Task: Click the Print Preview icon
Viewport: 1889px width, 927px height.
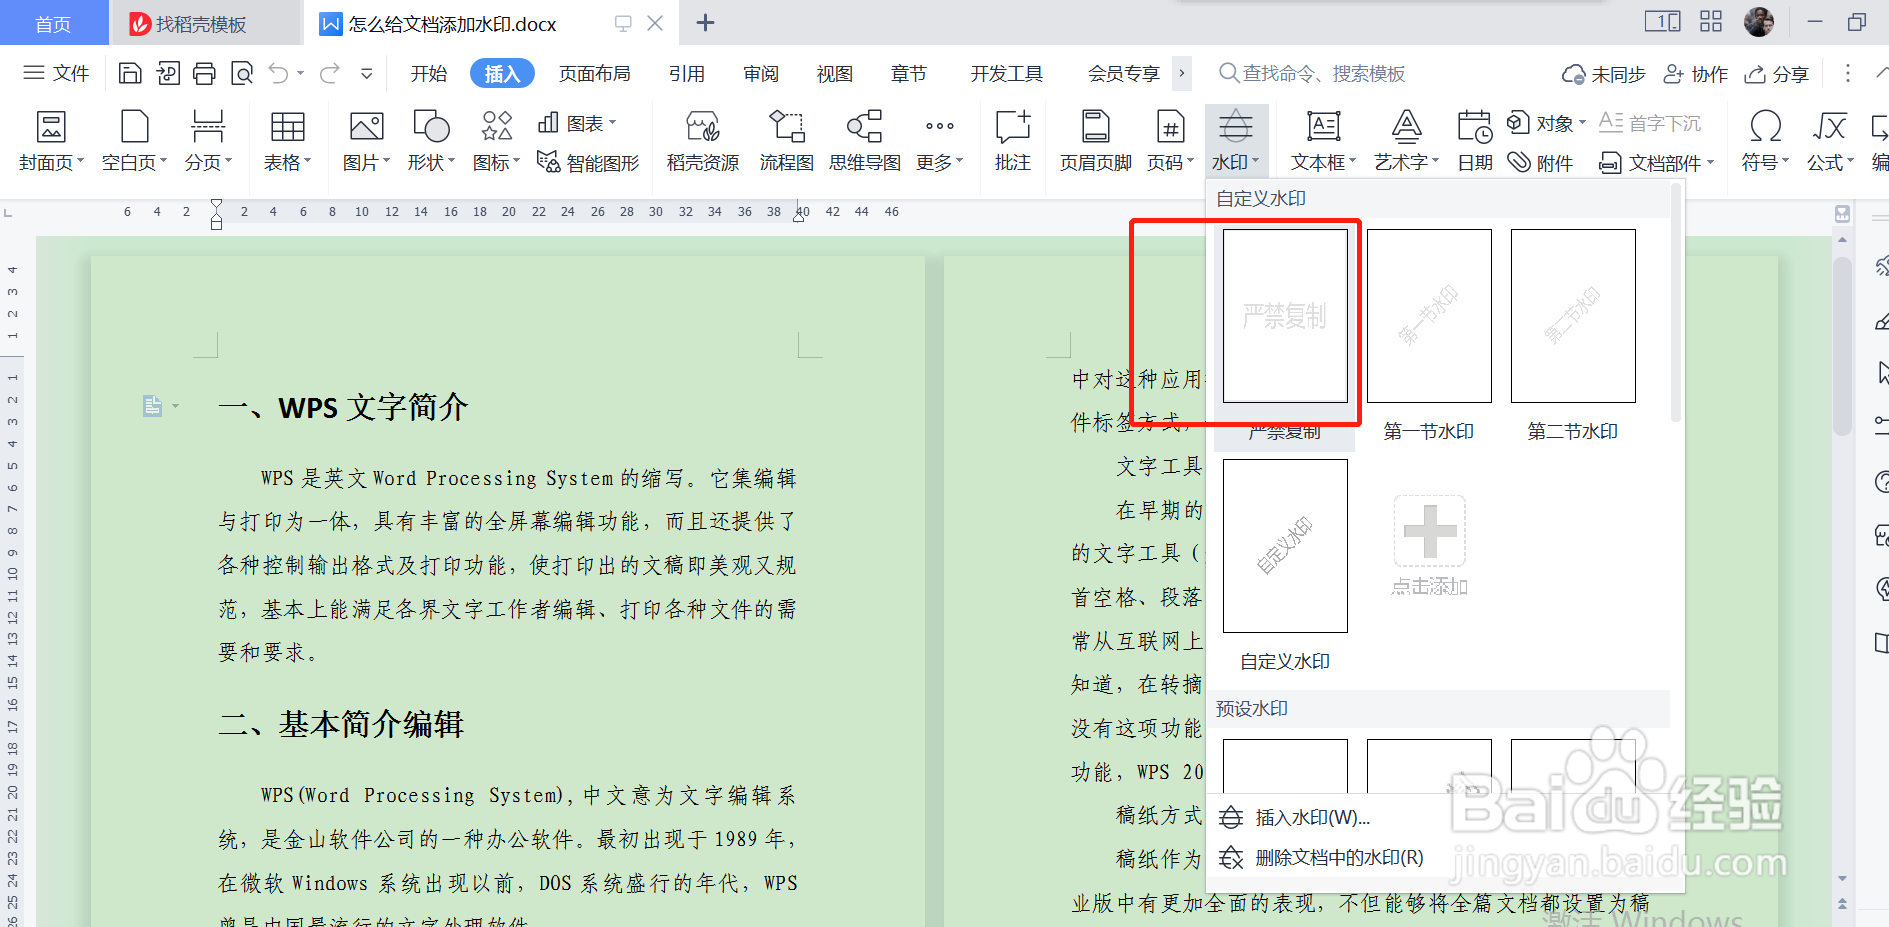Action: [242, 73]
